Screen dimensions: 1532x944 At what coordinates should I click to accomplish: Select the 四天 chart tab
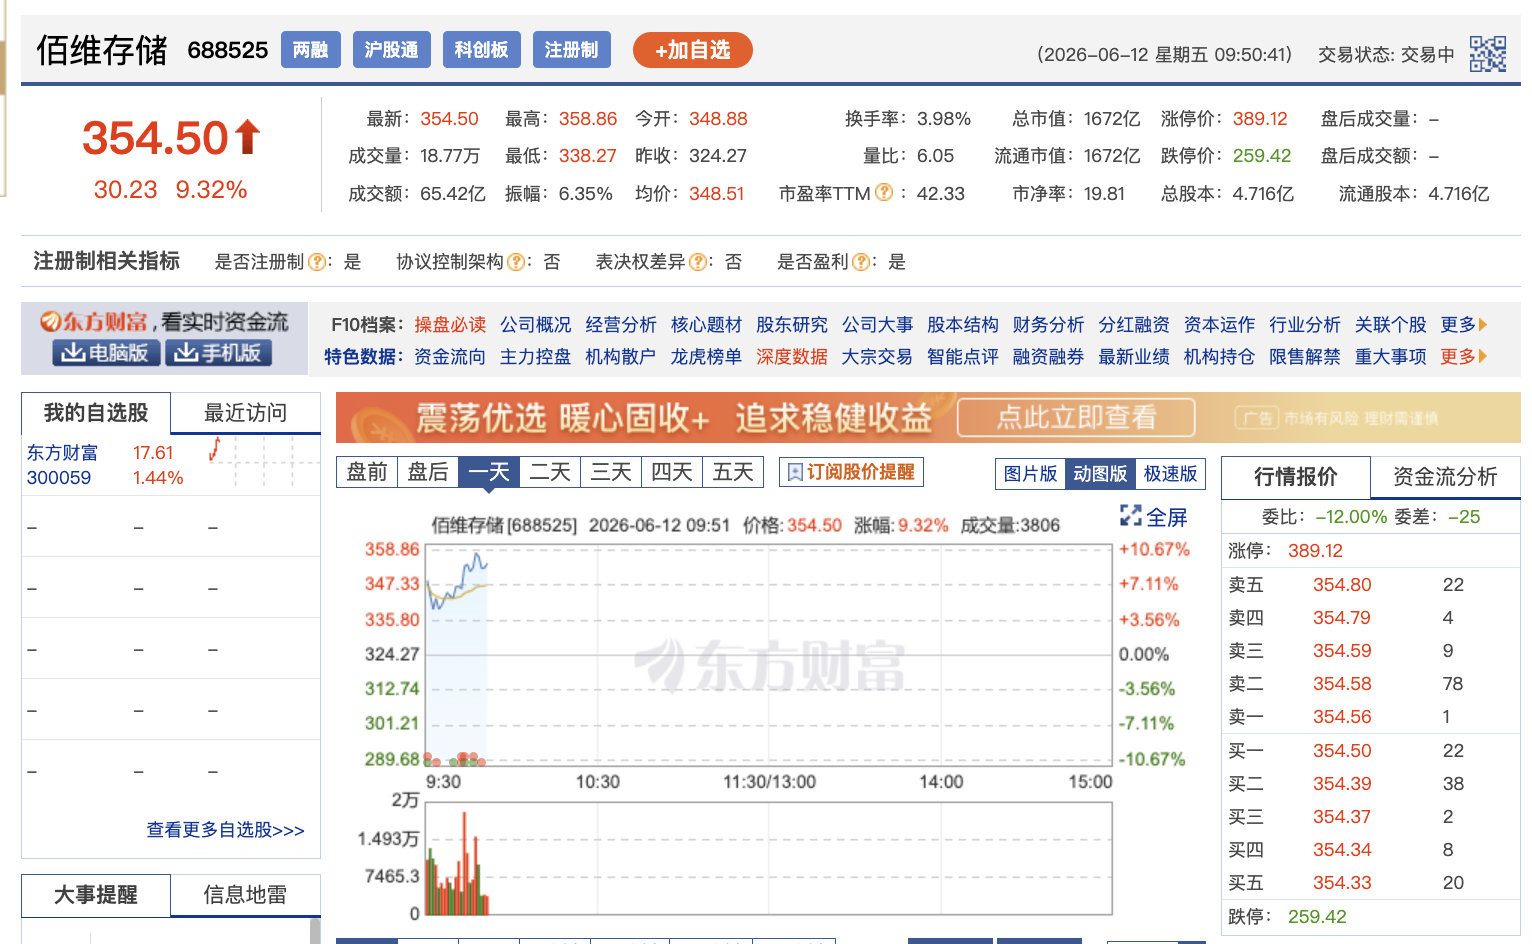tap(672, 472)
